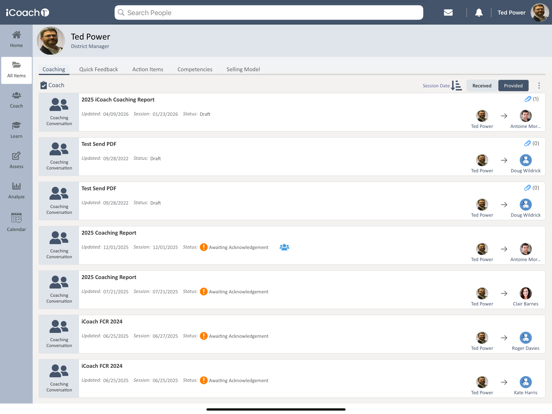Select the Coaching tab
This screenshot has width=552, height=414.
[x=54, y=69]
